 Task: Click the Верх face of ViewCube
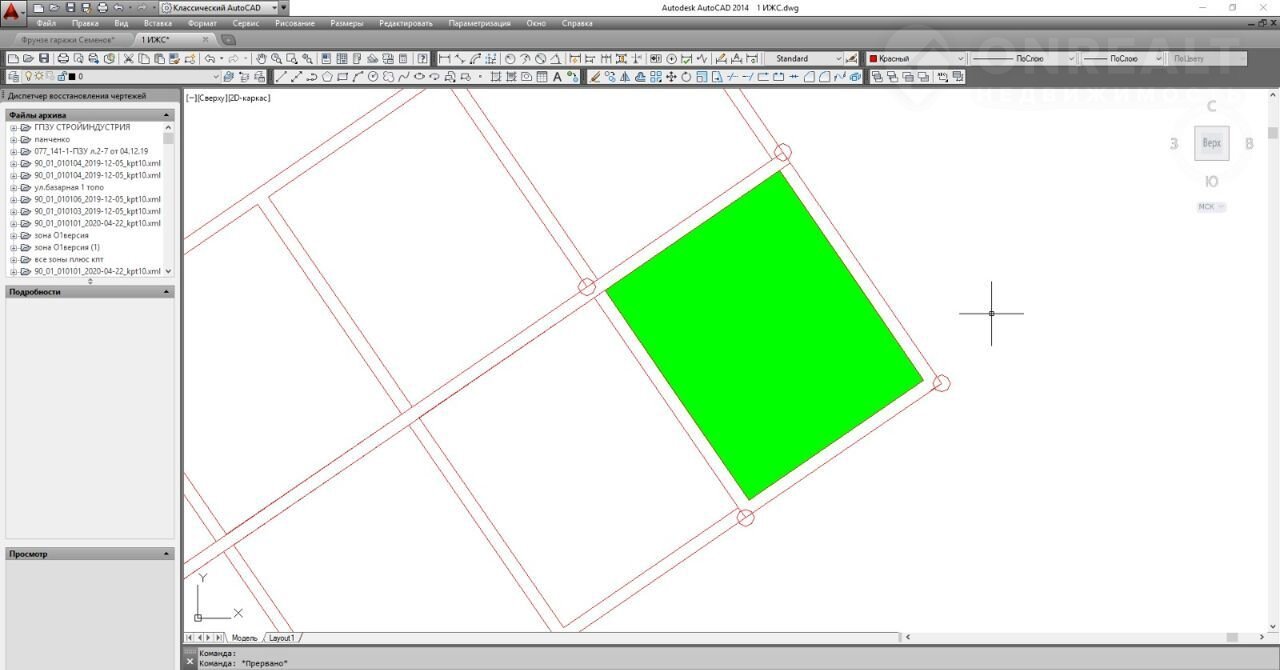point(1211,143)
